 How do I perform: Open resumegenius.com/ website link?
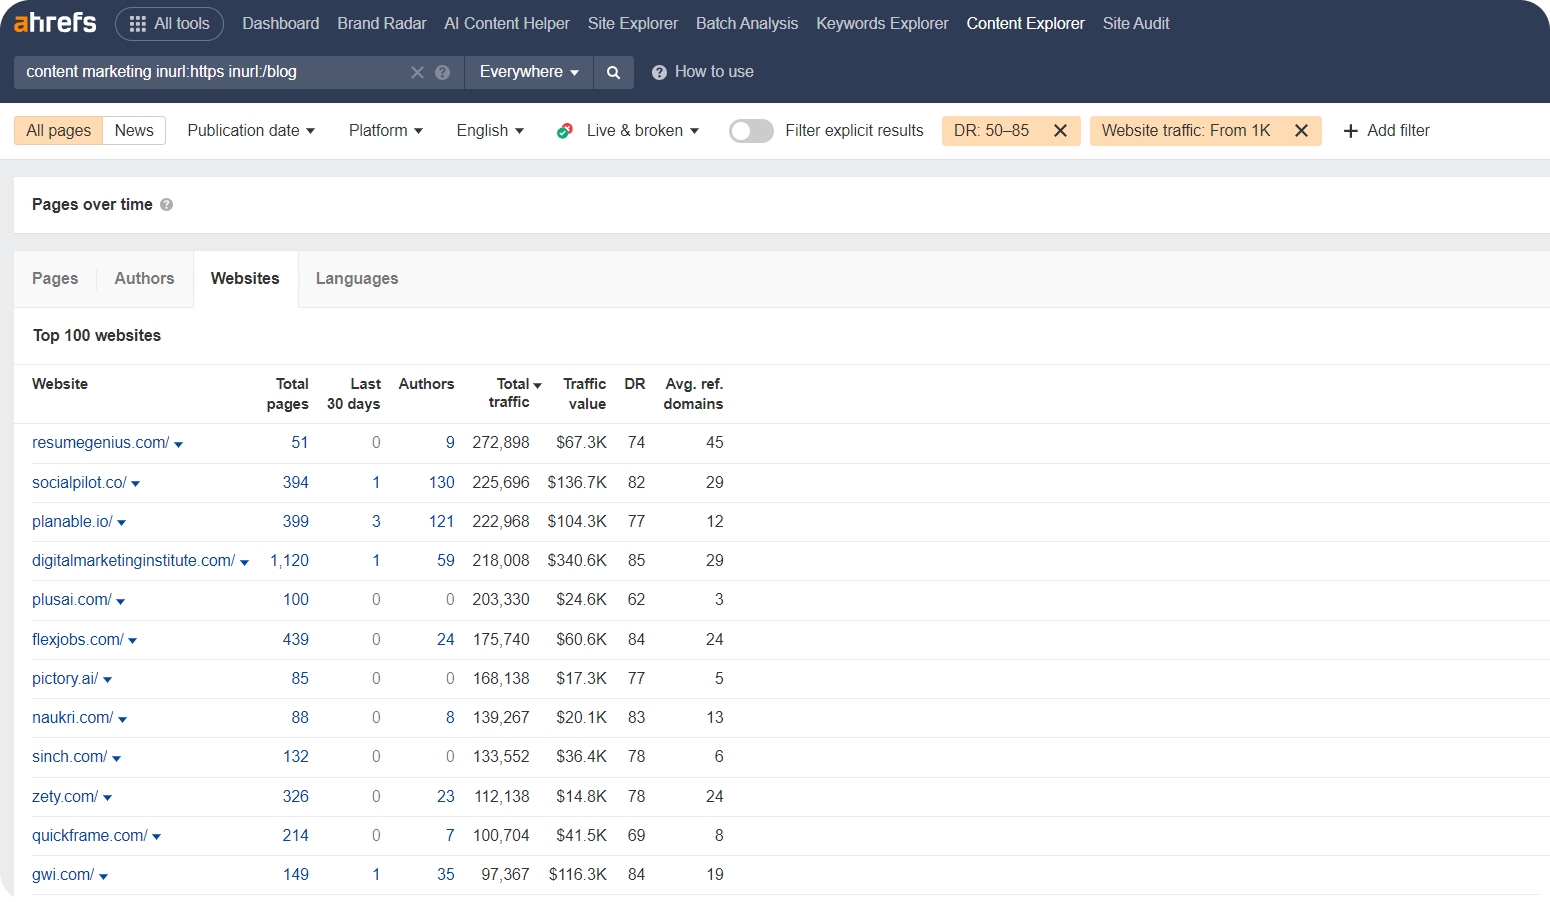click(101, 443)
